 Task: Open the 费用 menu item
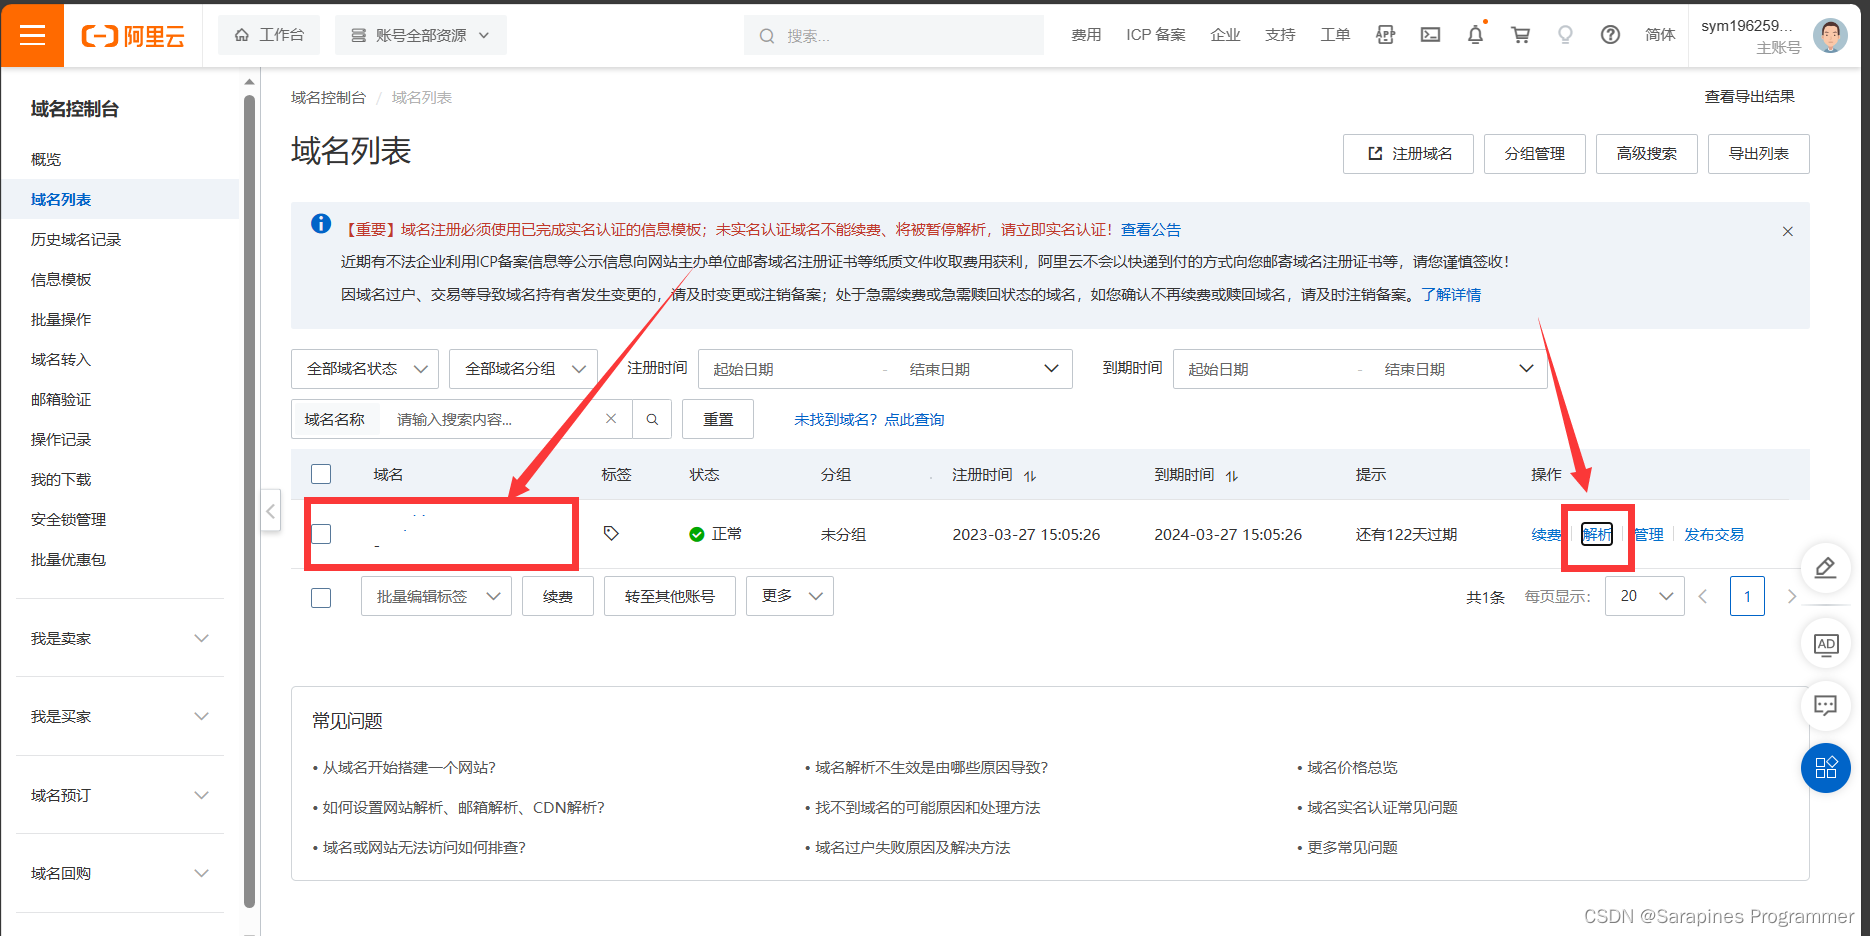click(1086, 35)
